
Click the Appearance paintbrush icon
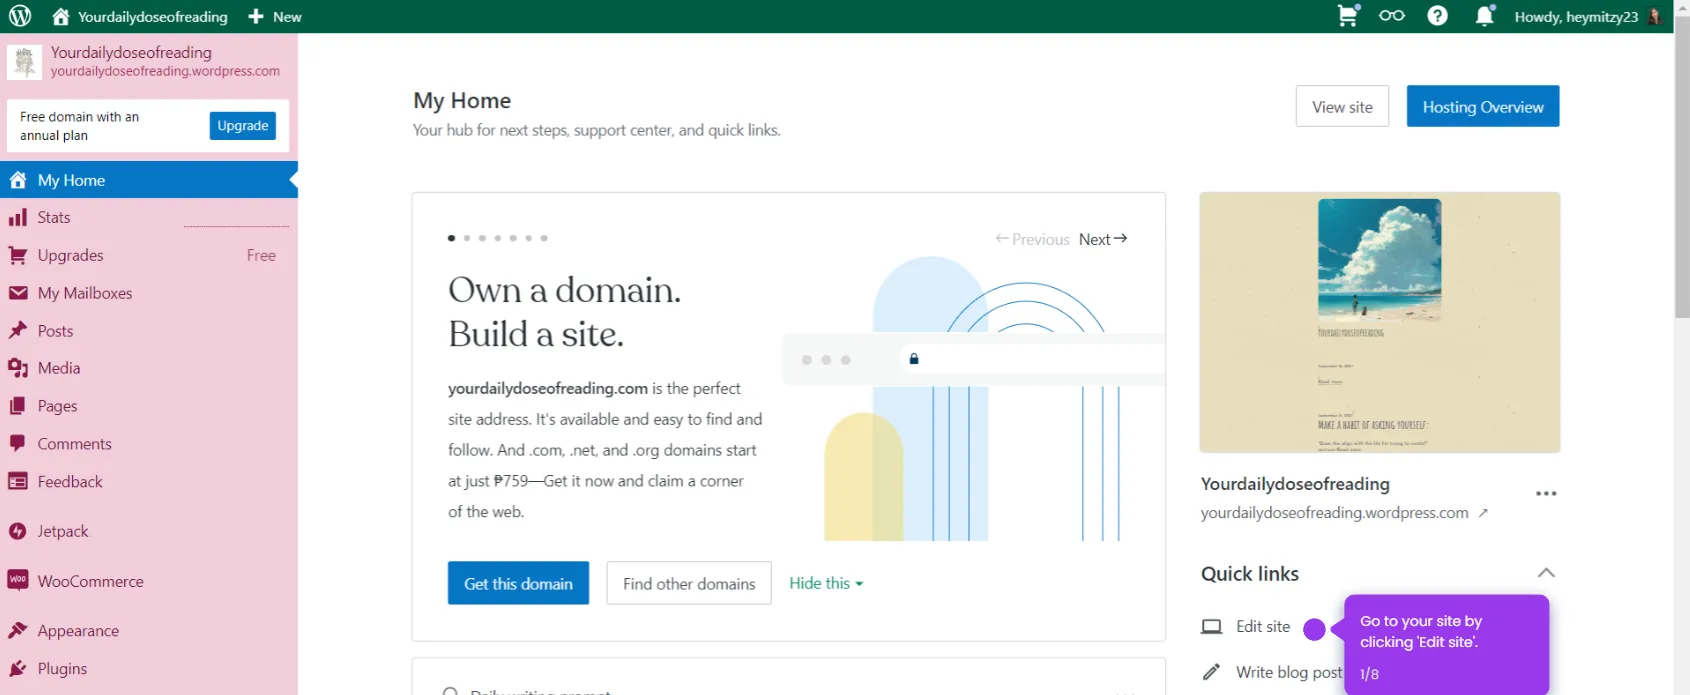coord(18,630)
